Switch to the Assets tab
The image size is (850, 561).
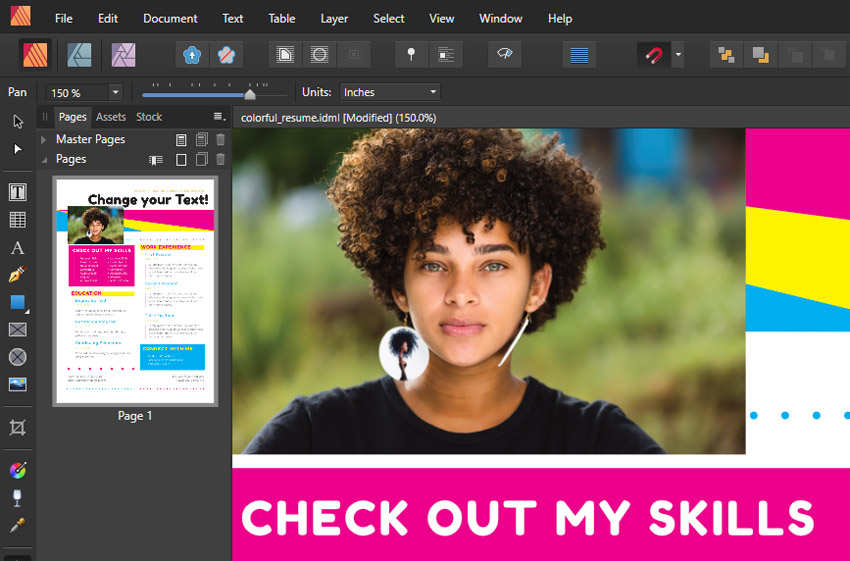(x=111, y=117)
